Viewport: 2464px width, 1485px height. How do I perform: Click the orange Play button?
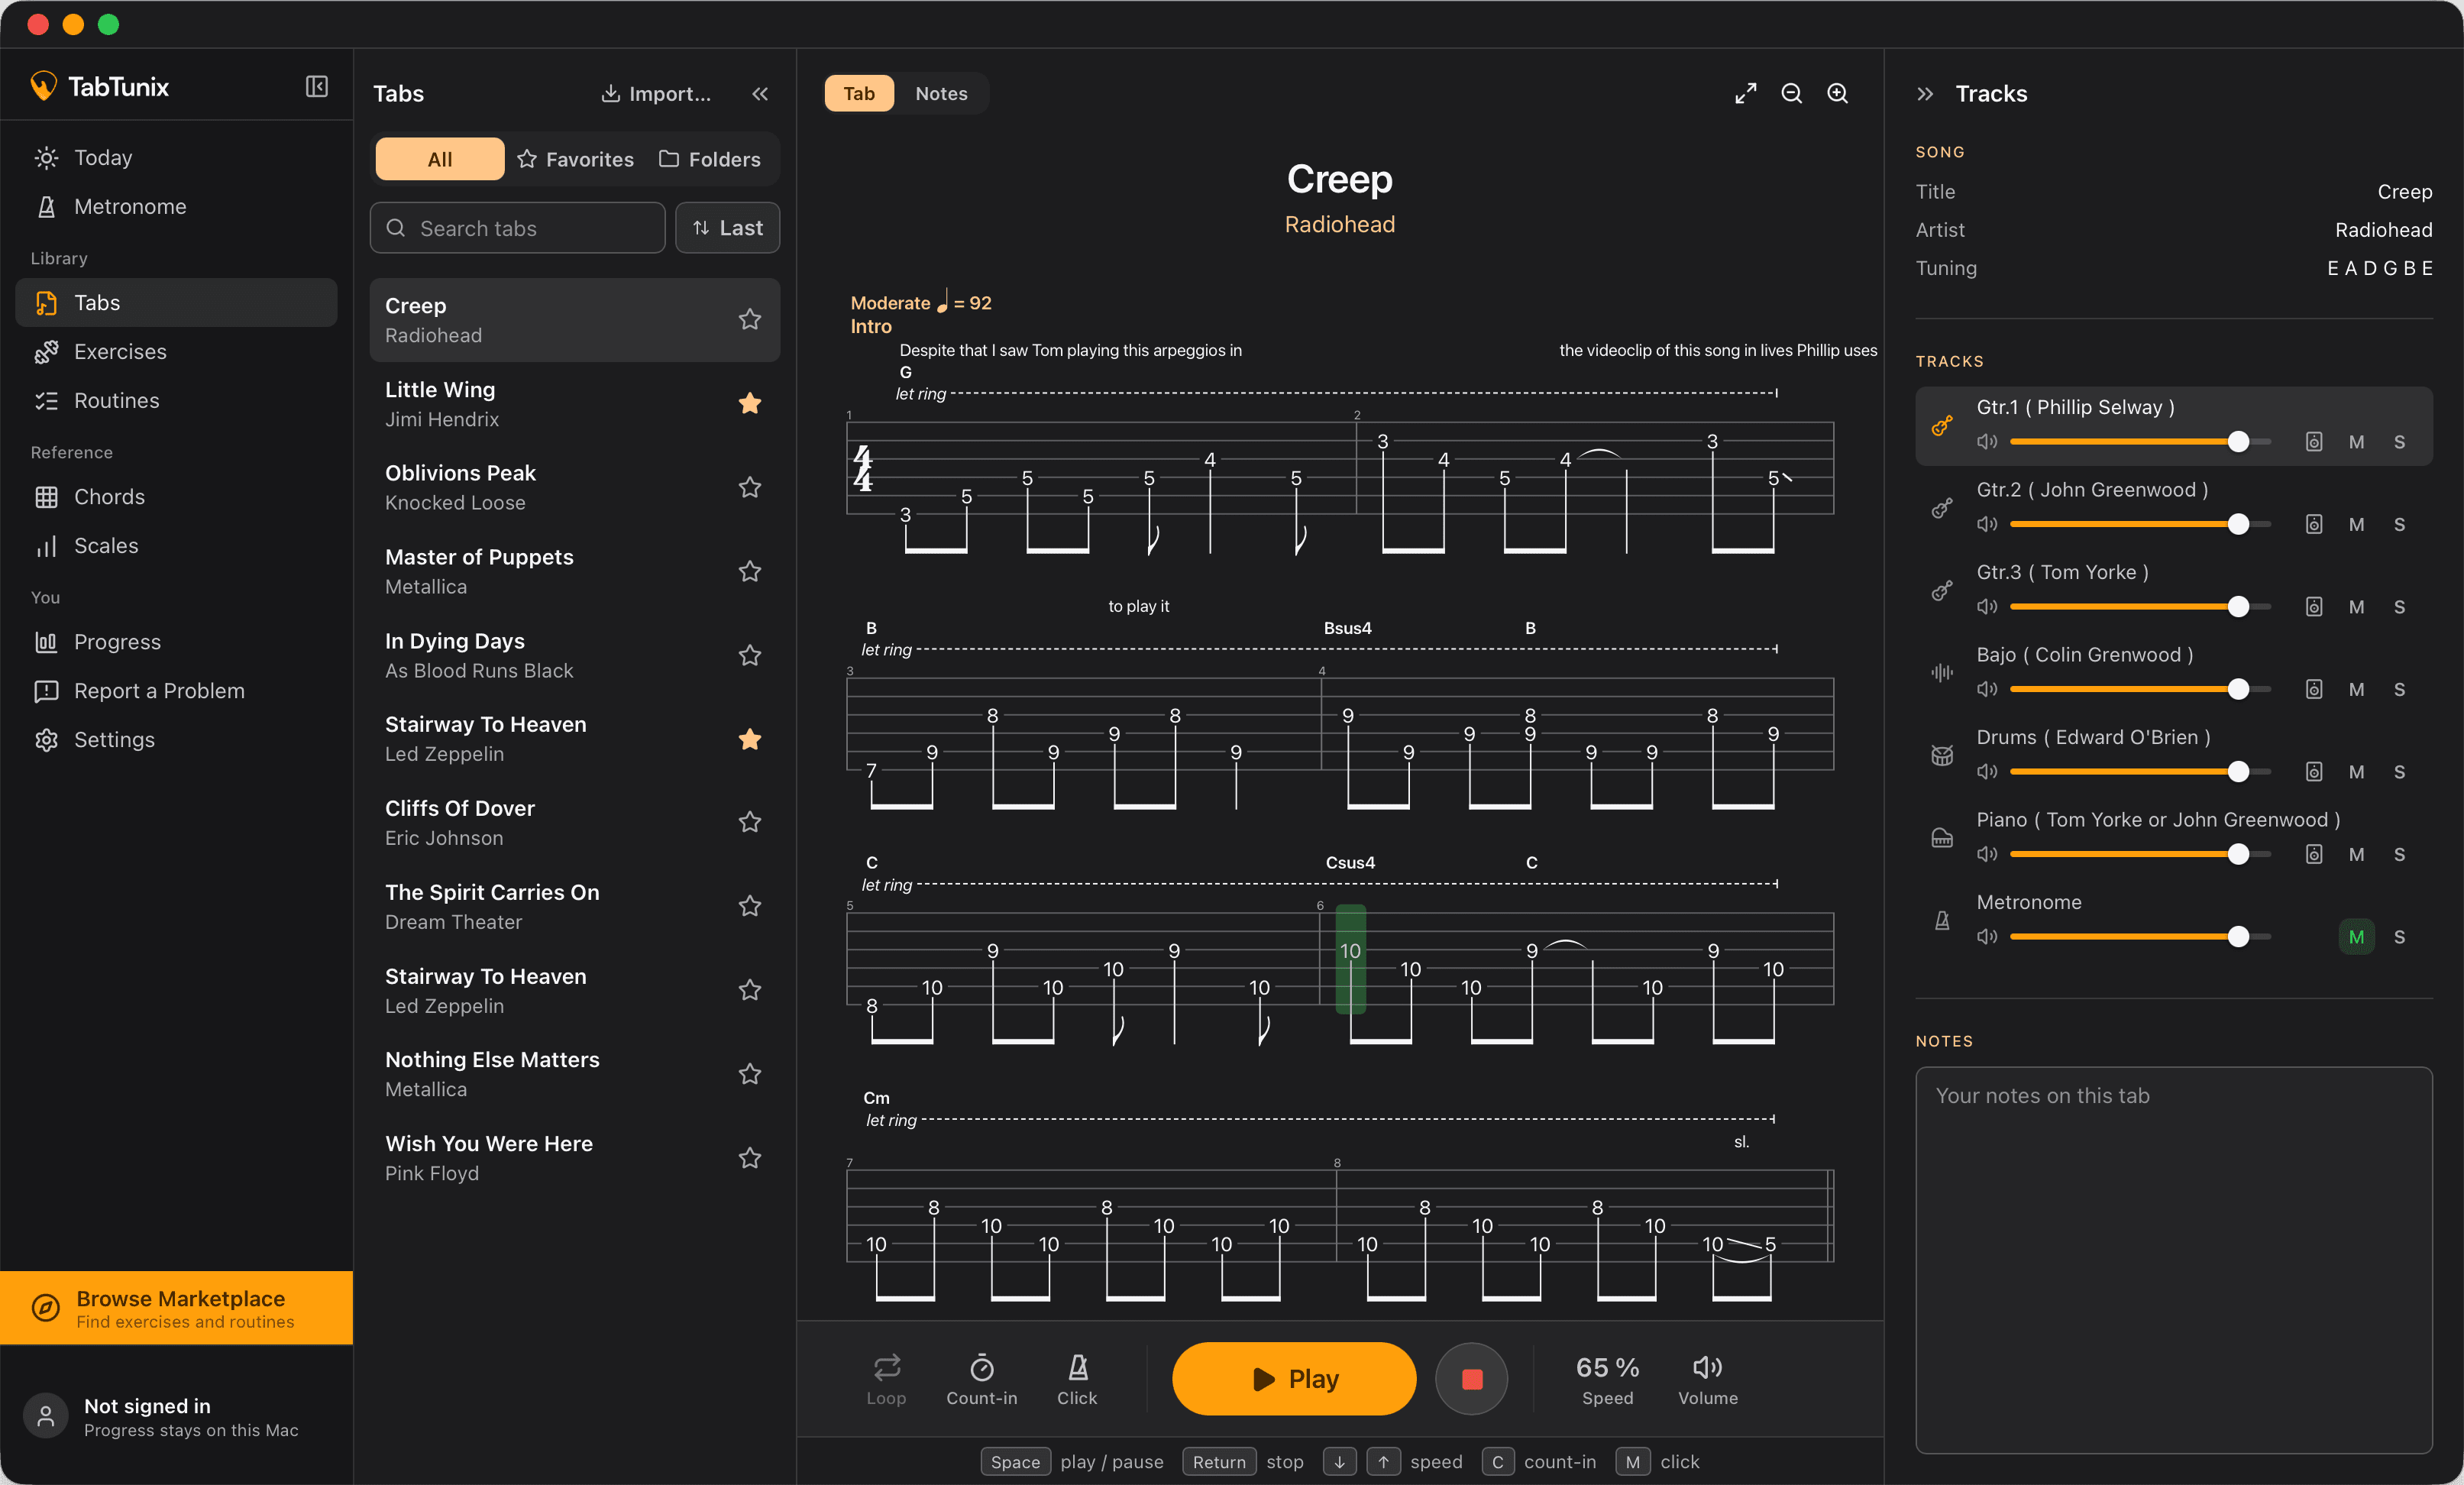(x=1293, y=1379)
